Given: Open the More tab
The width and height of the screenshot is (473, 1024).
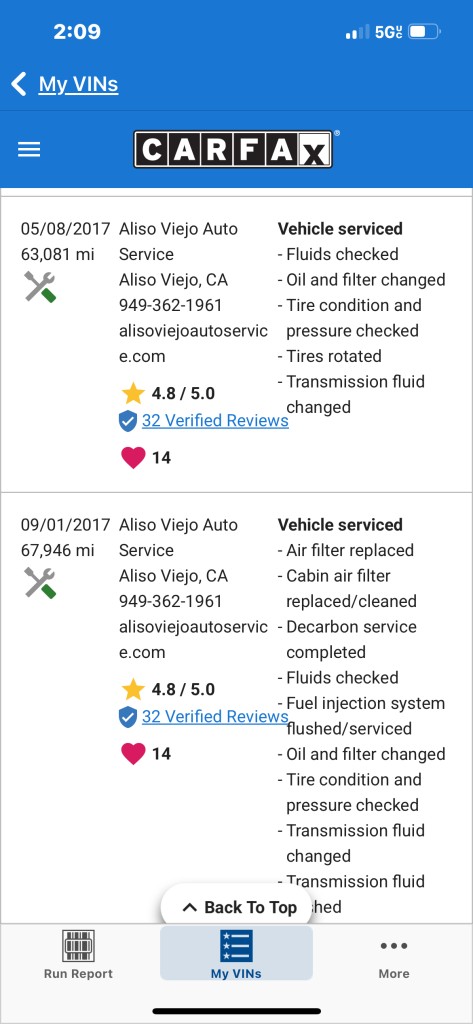Looking at the screenshot, I should click(394, 958).
